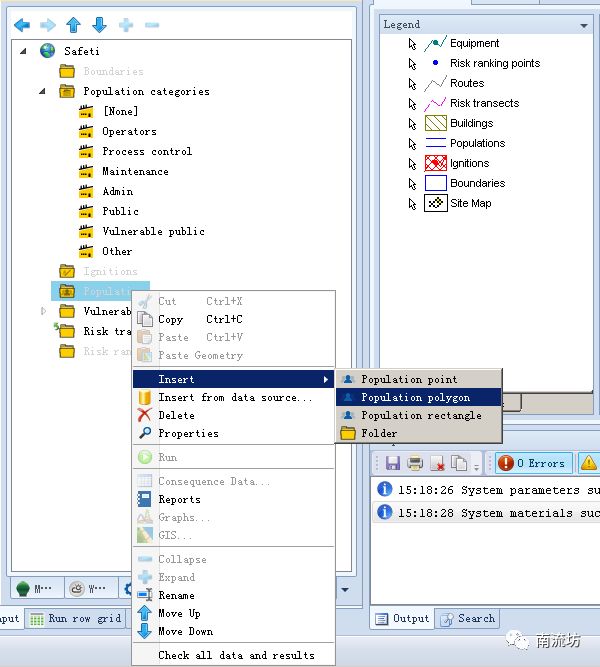
Task: Toggle selectability cursor for Equipment layer
Action: pos(412,44)
